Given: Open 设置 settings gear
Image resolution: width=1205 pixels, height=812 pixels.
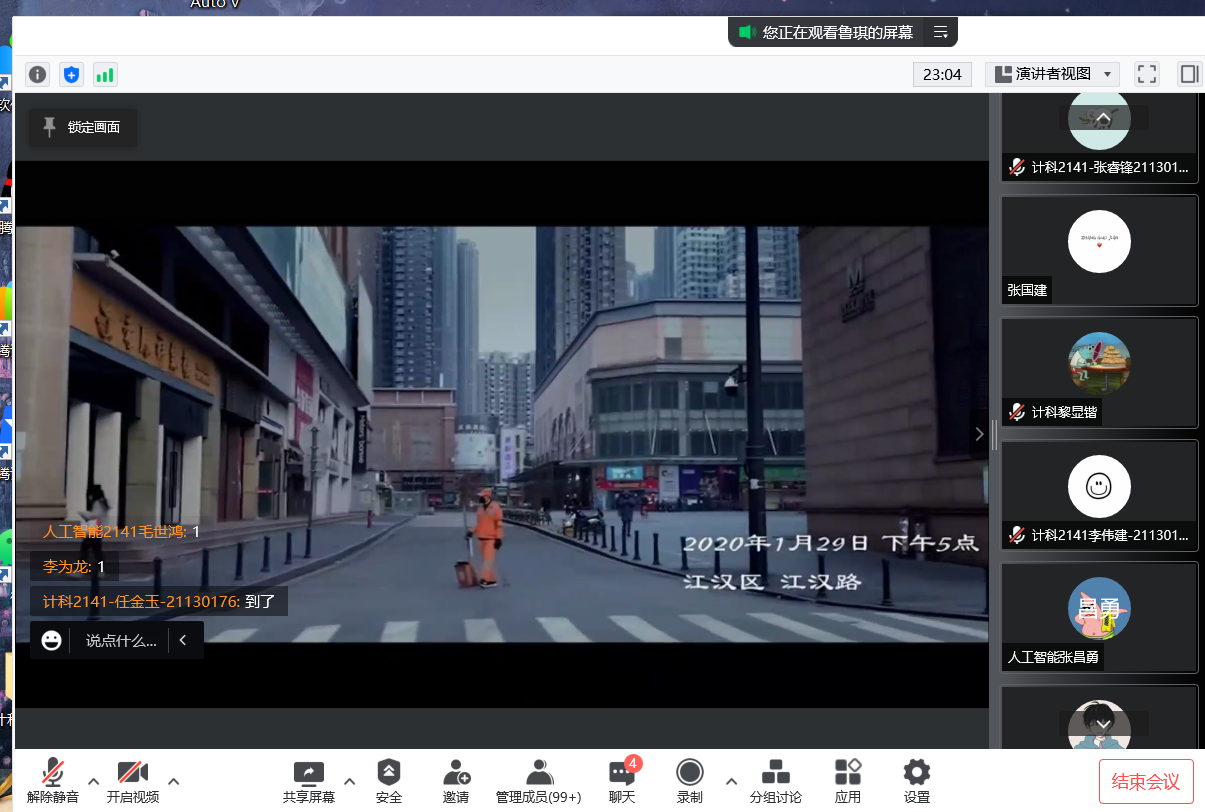Looking at the screenshot, I should [916, 780].
